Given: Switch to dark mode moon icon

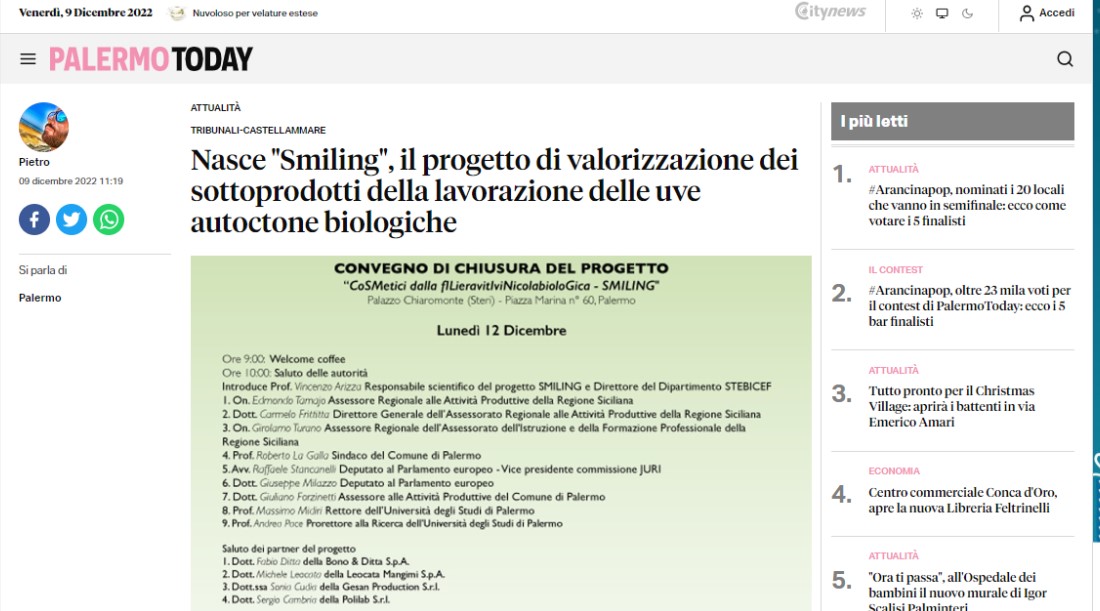Looking at the screenshot, I should click(x=967, y=13).
